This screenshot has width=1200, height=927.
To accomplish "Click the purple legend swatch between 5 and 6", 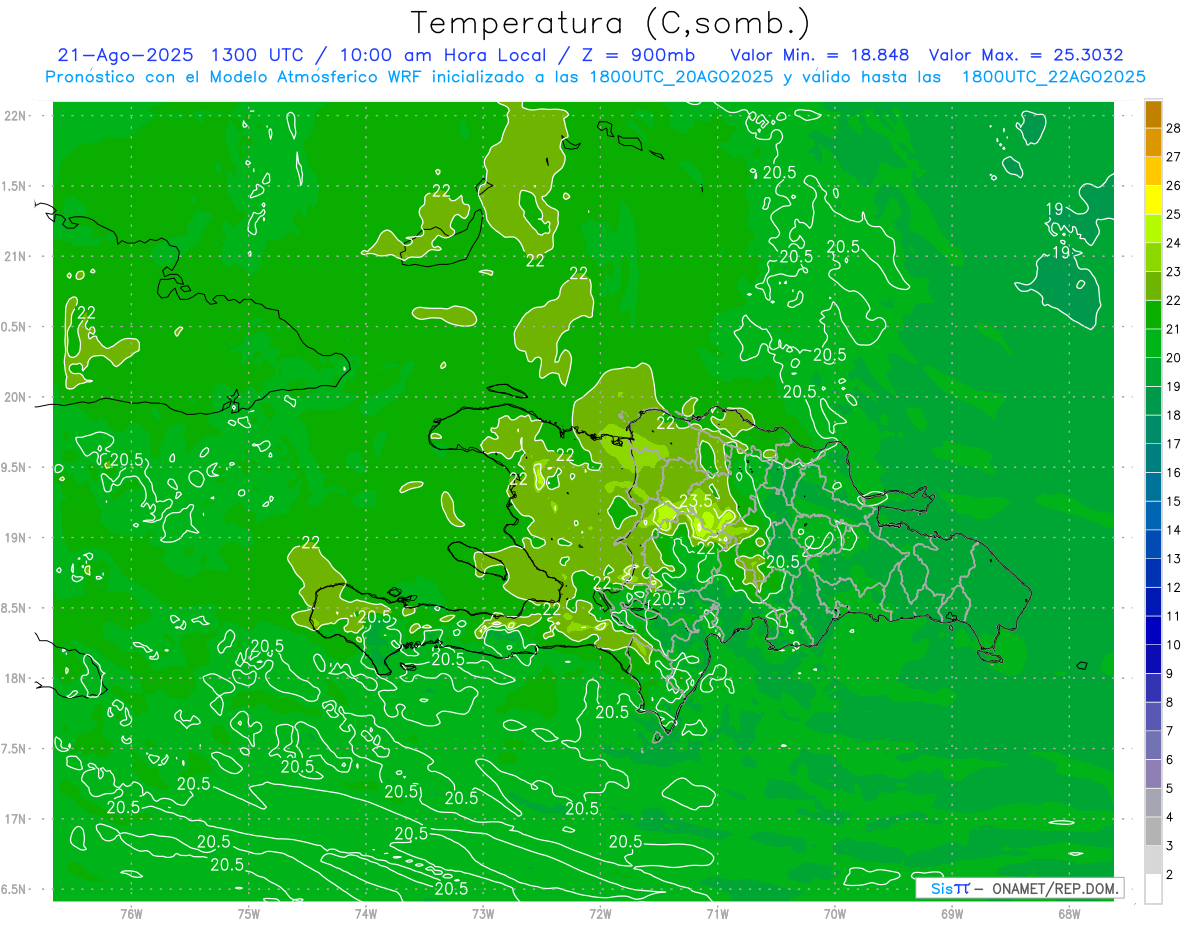I will click(x=1153, y=774).
